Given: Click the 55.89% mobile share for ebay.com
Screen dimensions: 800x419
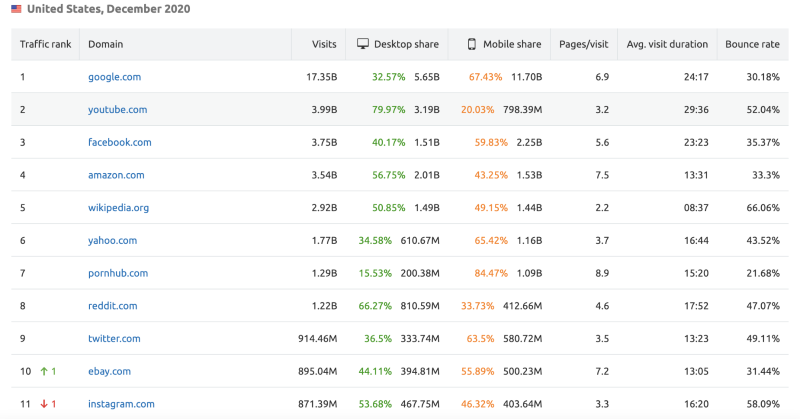Looking at the screenshot, I should (478, 371).
